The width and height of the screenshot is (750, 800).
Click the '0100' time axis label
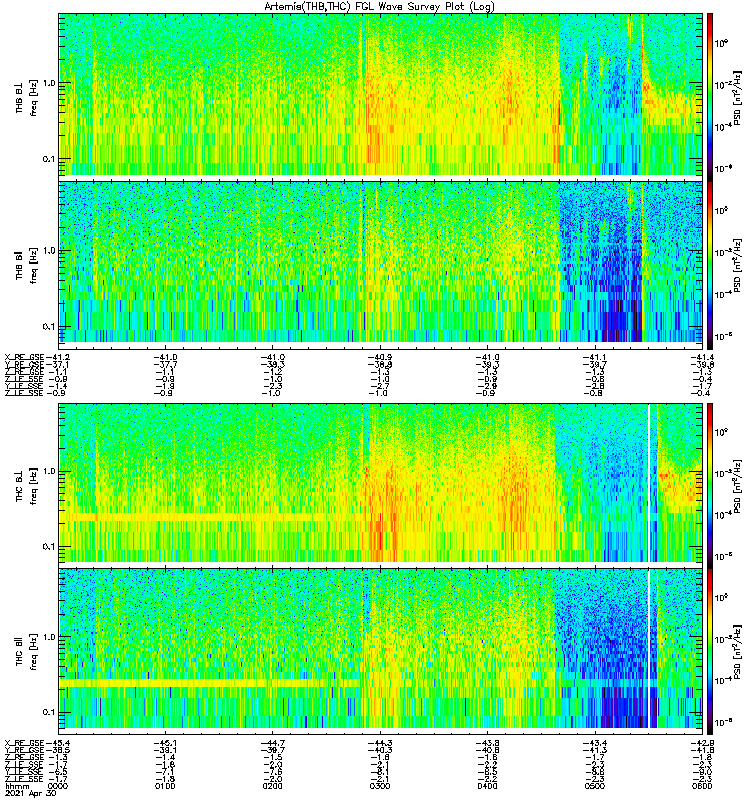coord(165,786)
